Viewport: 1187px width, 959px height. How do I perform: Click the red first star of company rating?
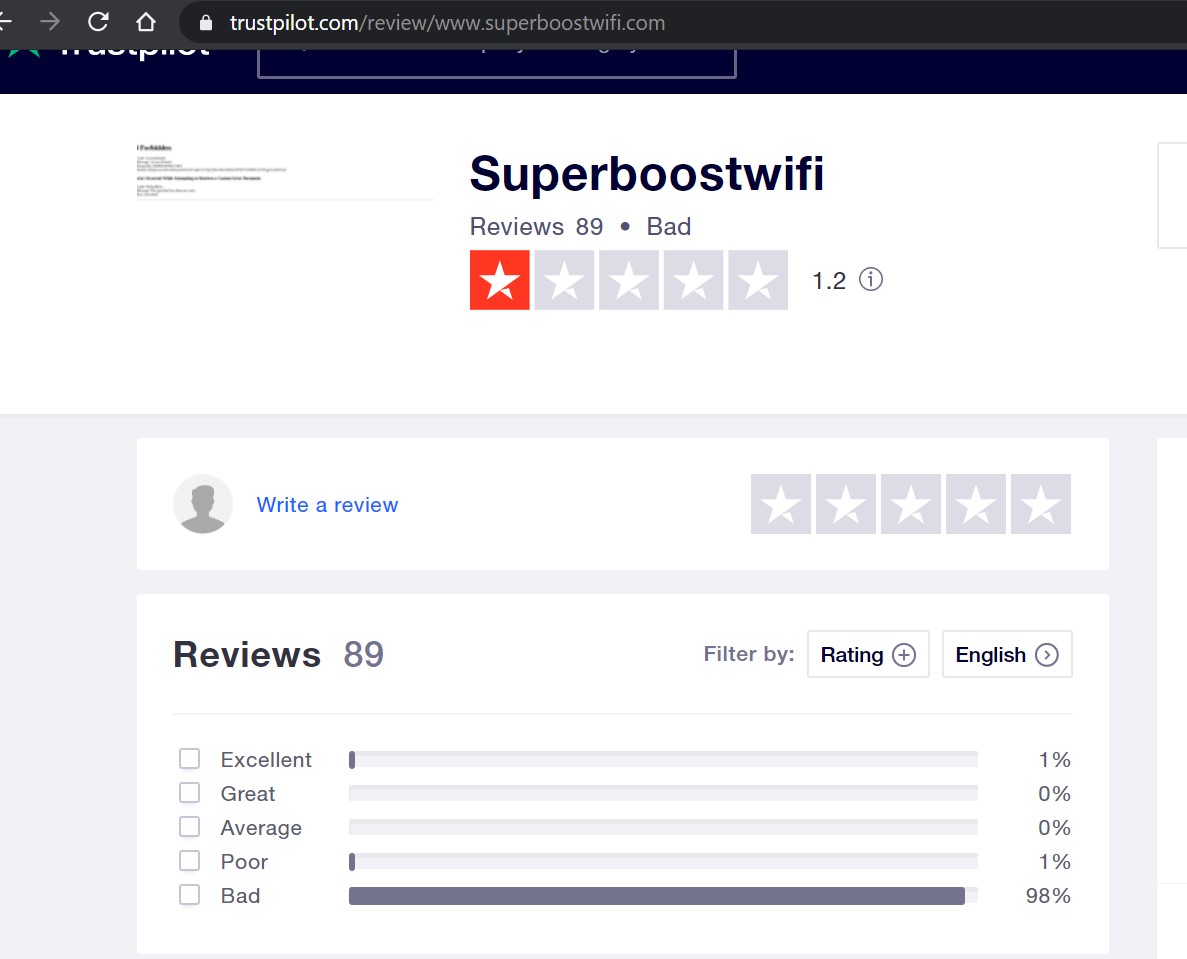(500, 280)
